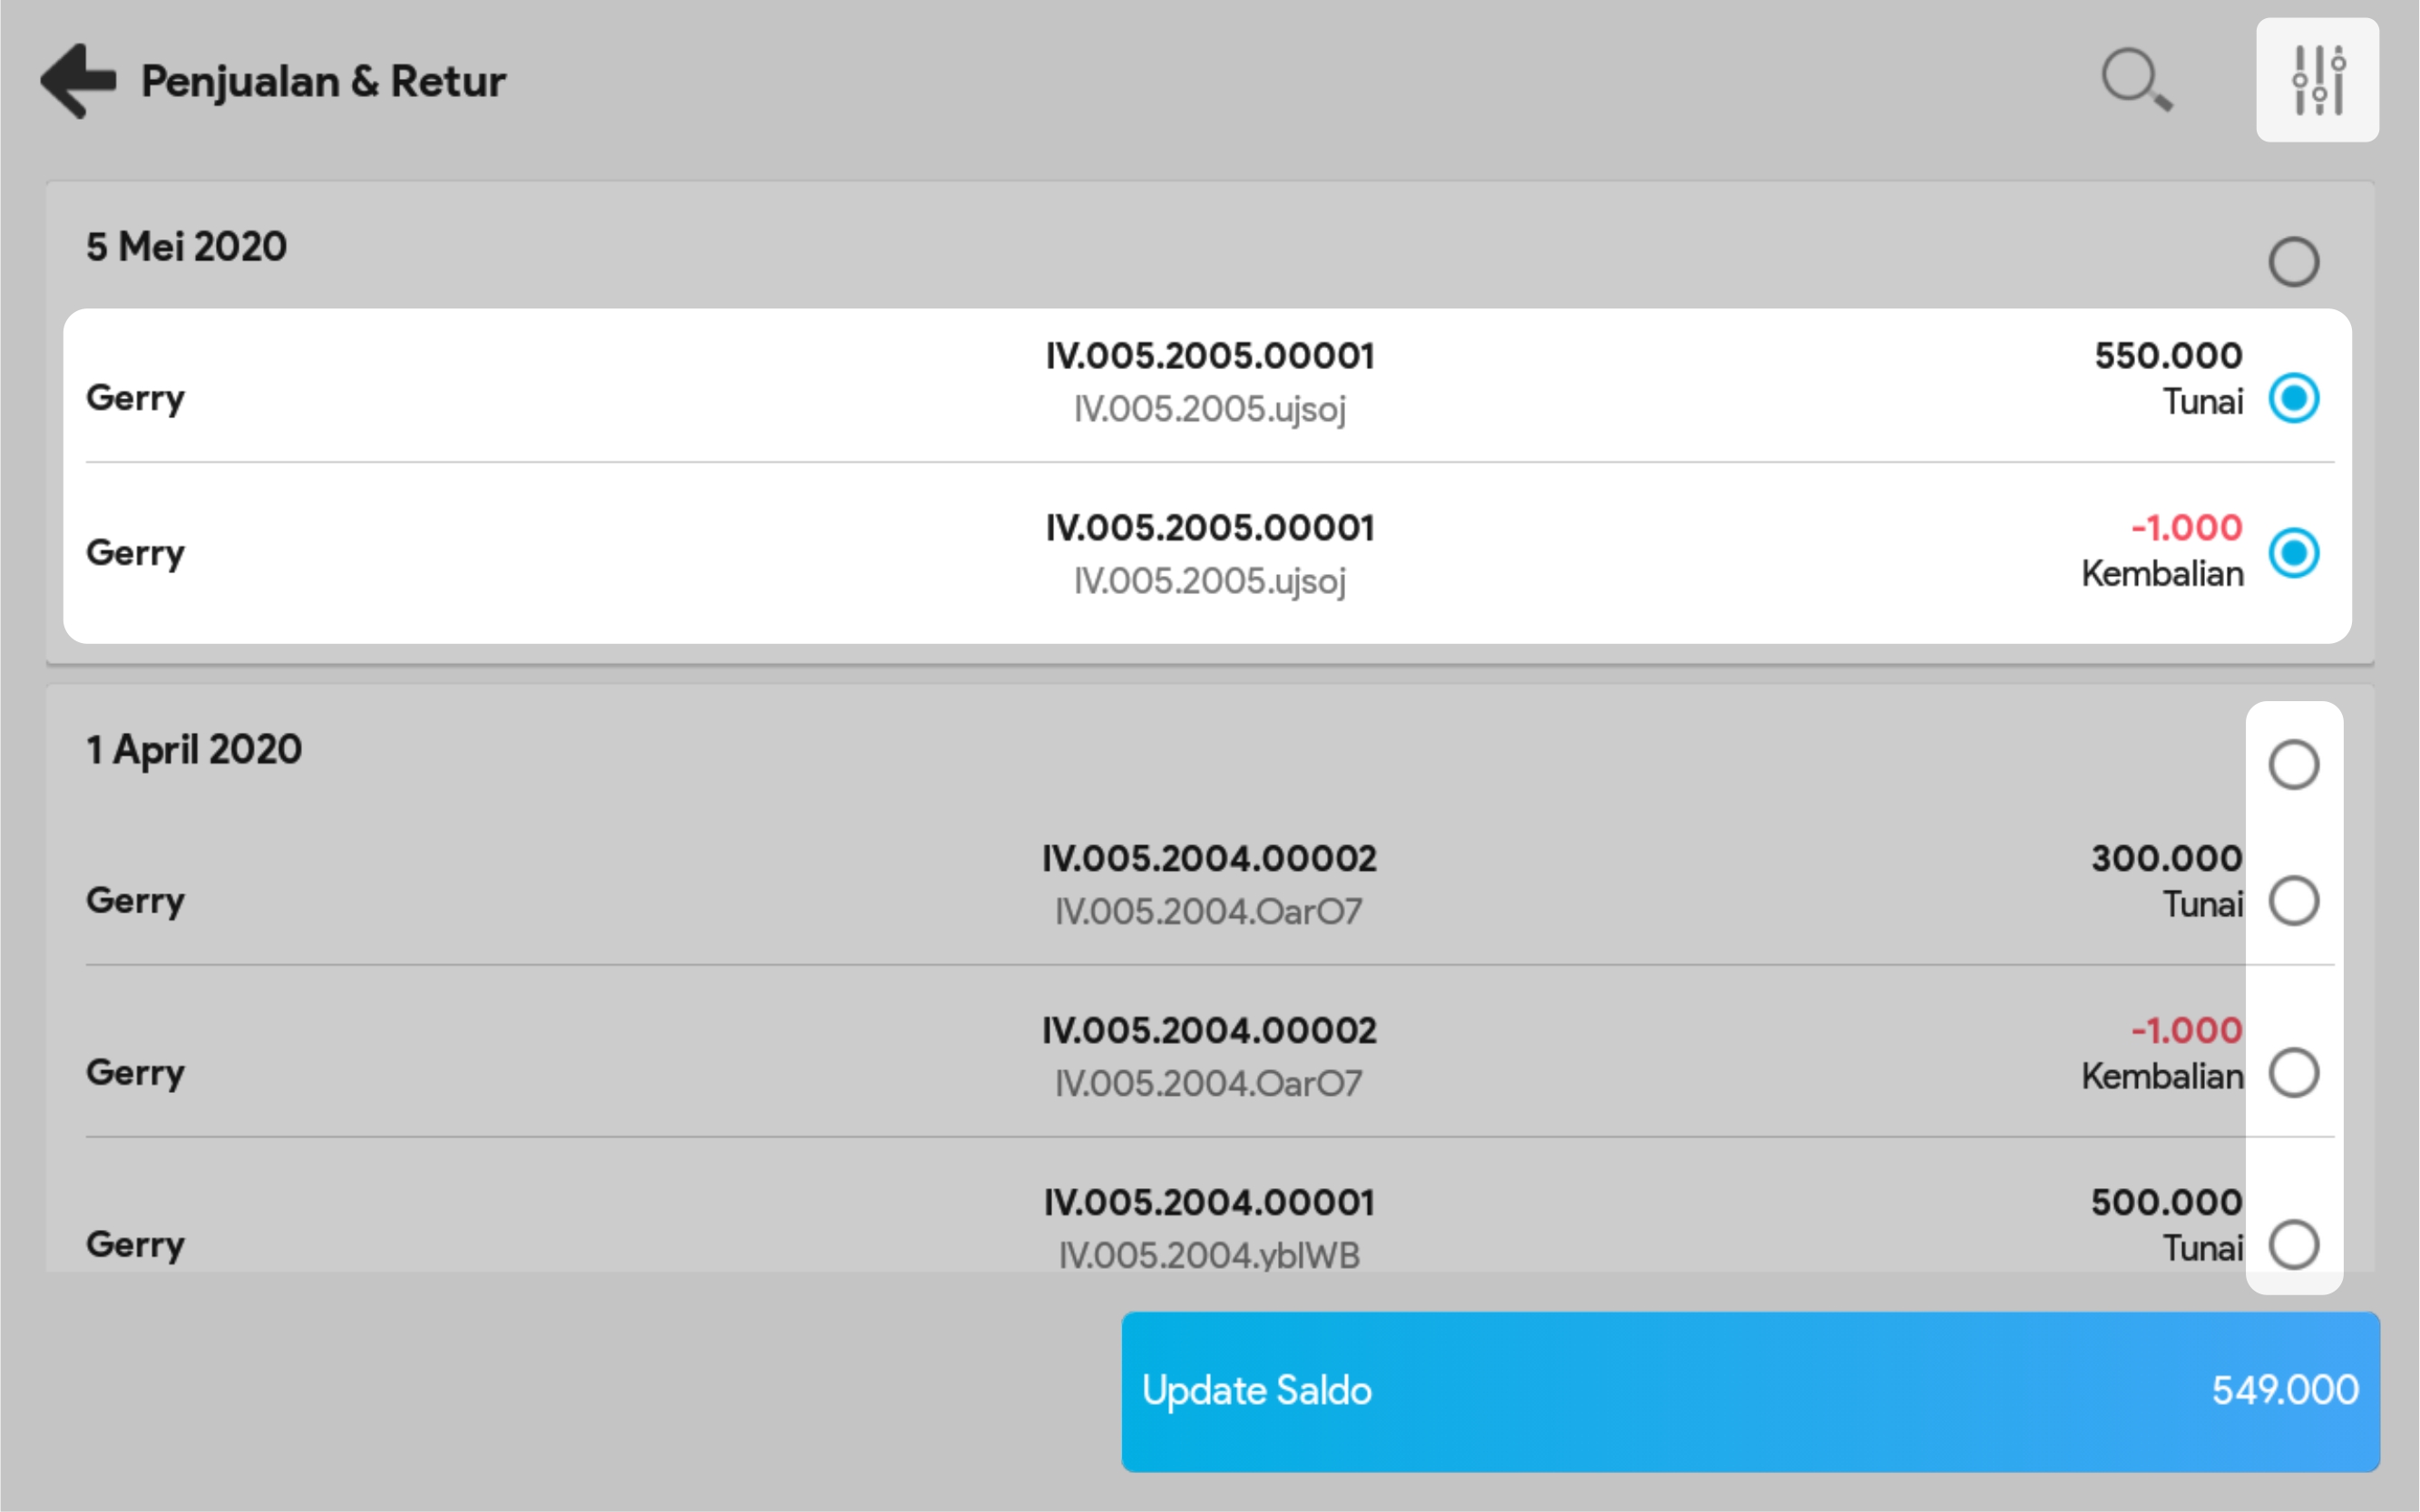Open the filter sliders icon

(x=2316, y=80)
